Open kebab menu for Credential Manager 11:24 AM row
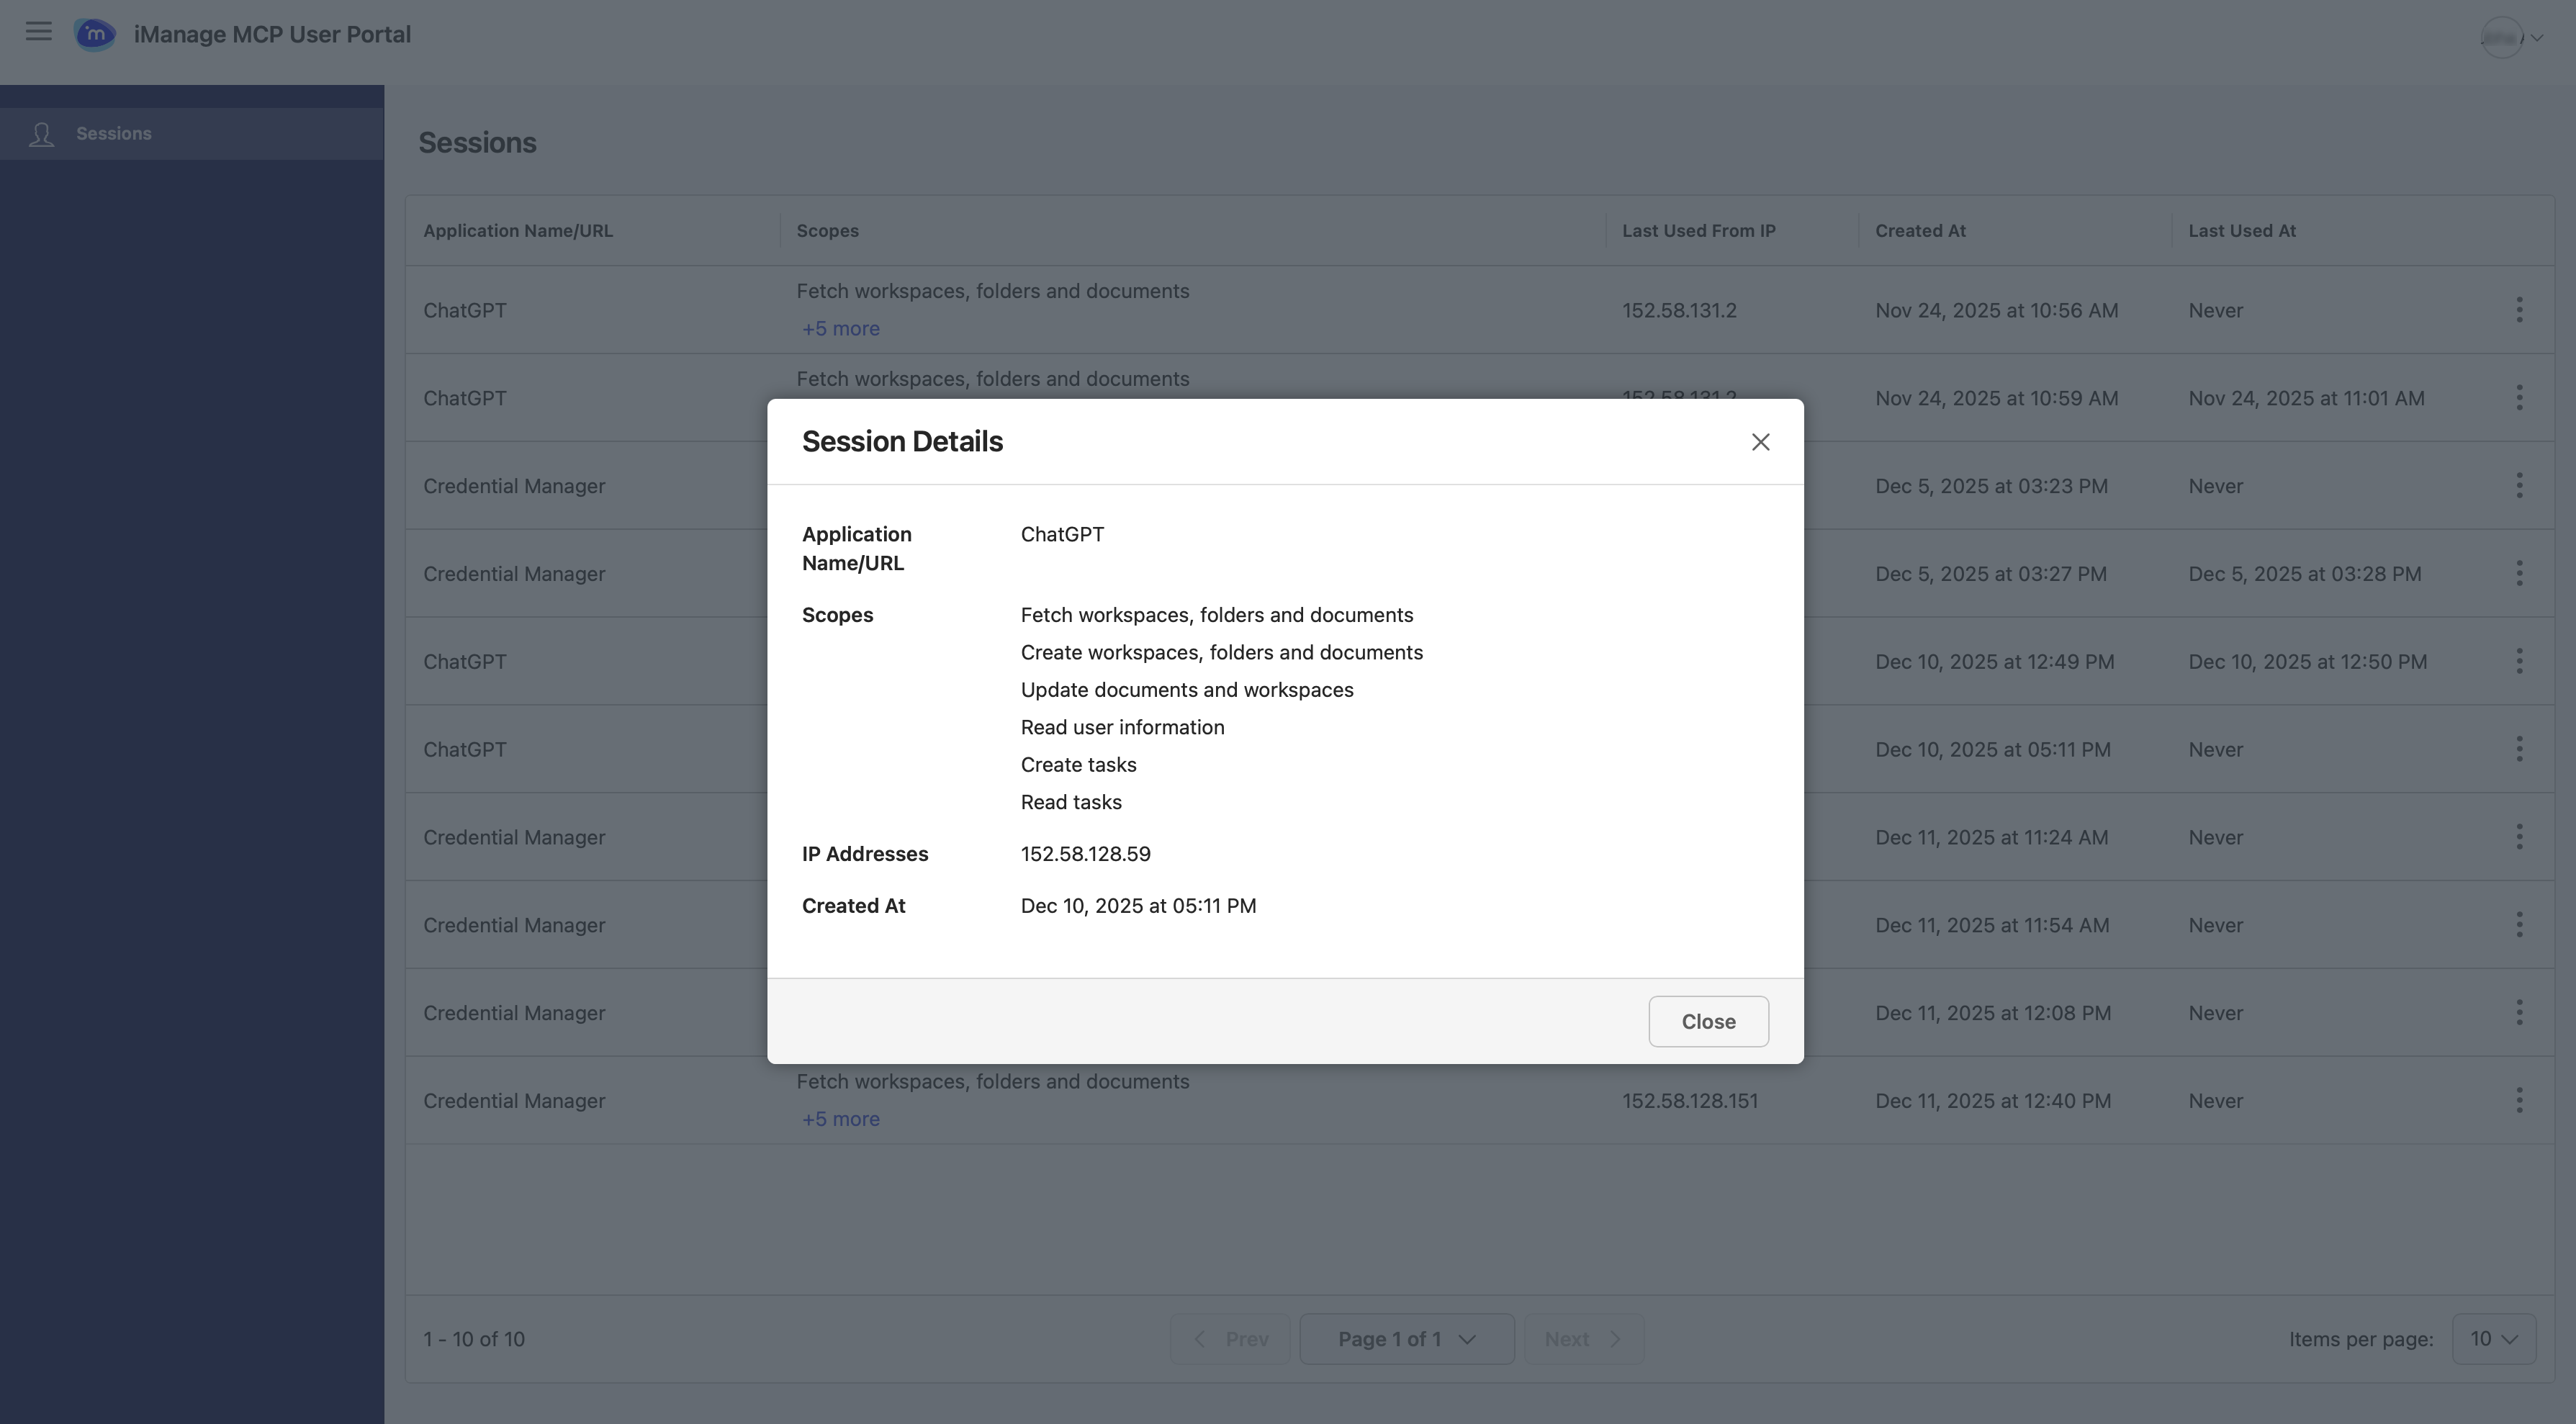2576x1424 pixels. [x=2519, y=837]
